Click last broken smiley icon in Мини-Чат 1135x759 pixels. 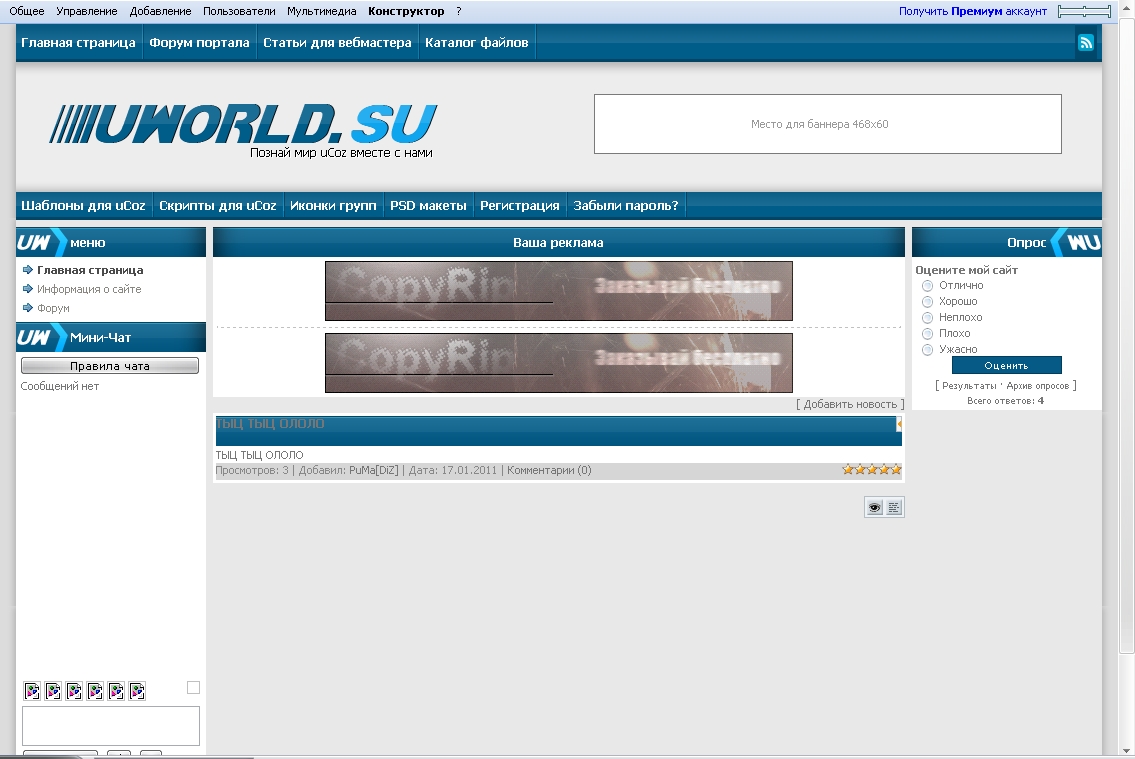click(x=137, y=691)
